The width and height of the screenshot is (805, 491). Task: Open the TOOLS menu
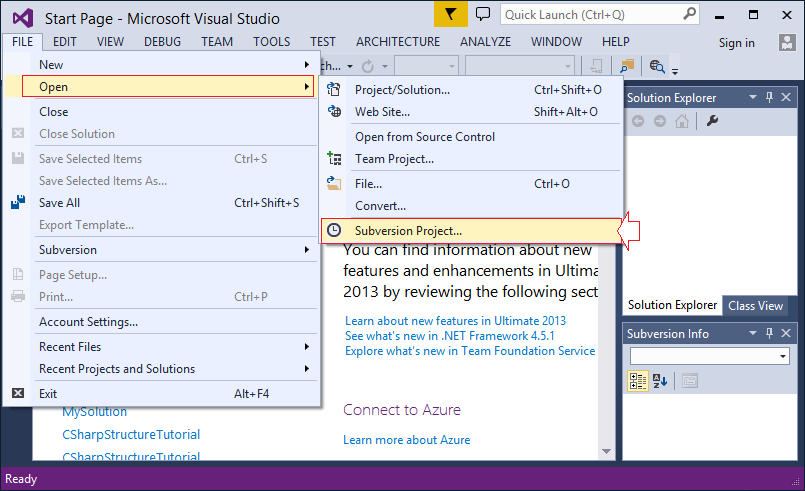click(x=272, y=42)
